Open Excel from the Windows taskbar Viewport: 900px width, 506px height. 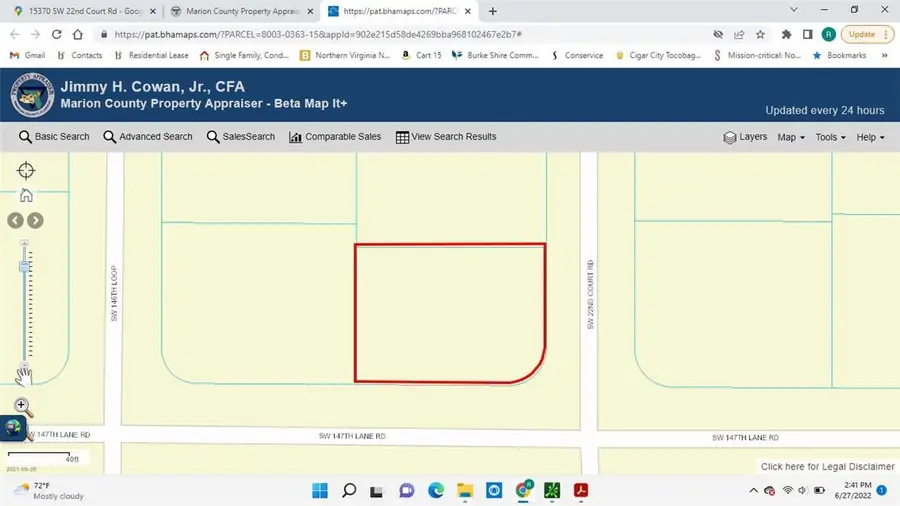(x=552, y=490)
